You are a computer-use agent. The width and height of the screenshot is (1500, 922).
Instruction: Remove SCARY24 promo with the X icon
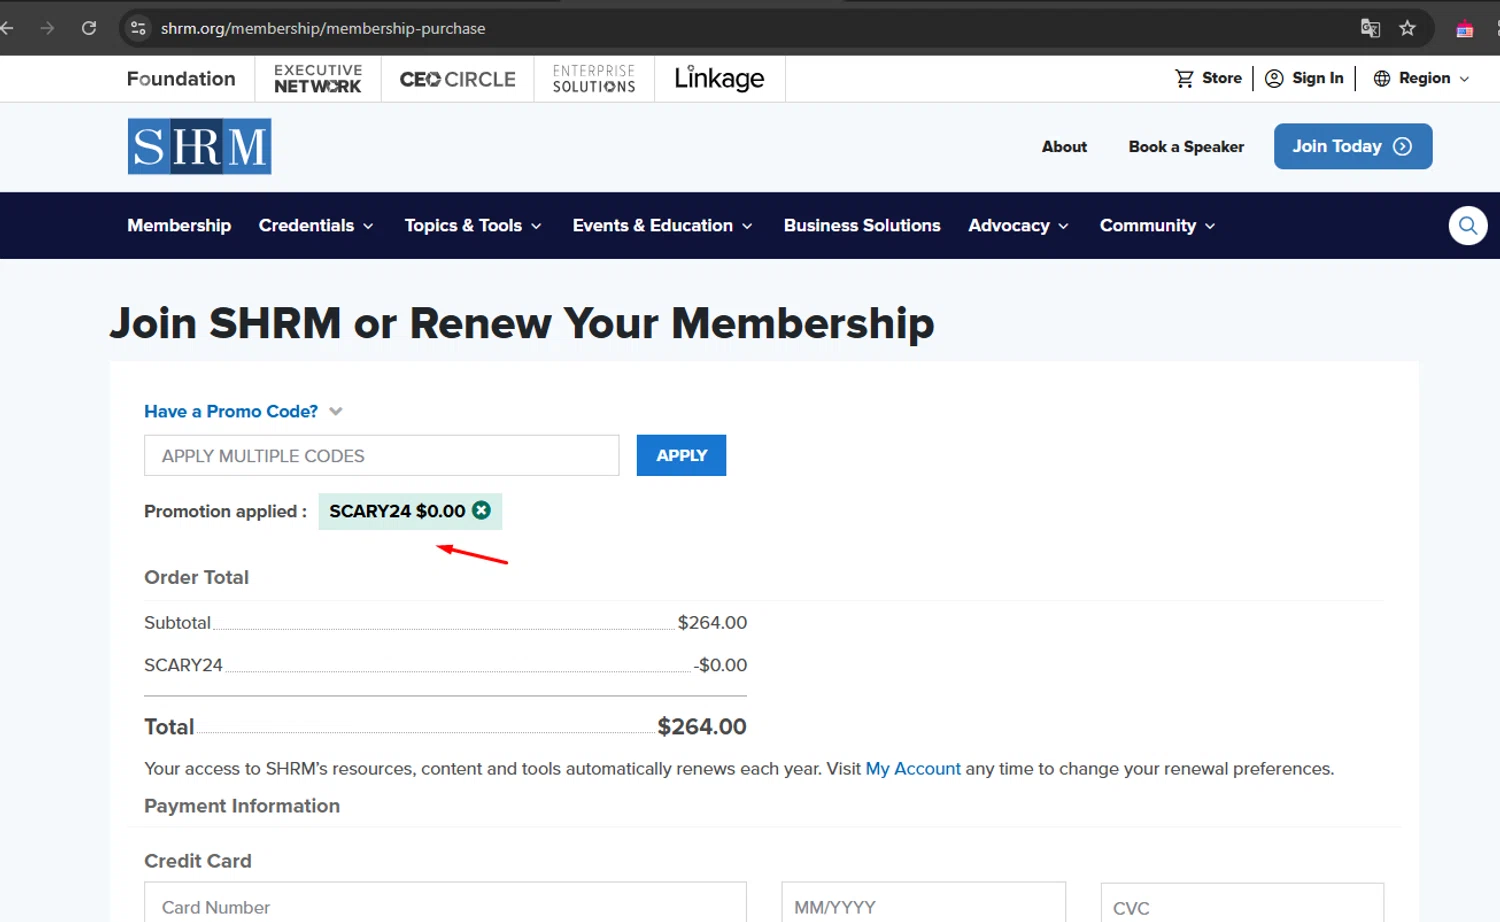(x=481, y=510)
